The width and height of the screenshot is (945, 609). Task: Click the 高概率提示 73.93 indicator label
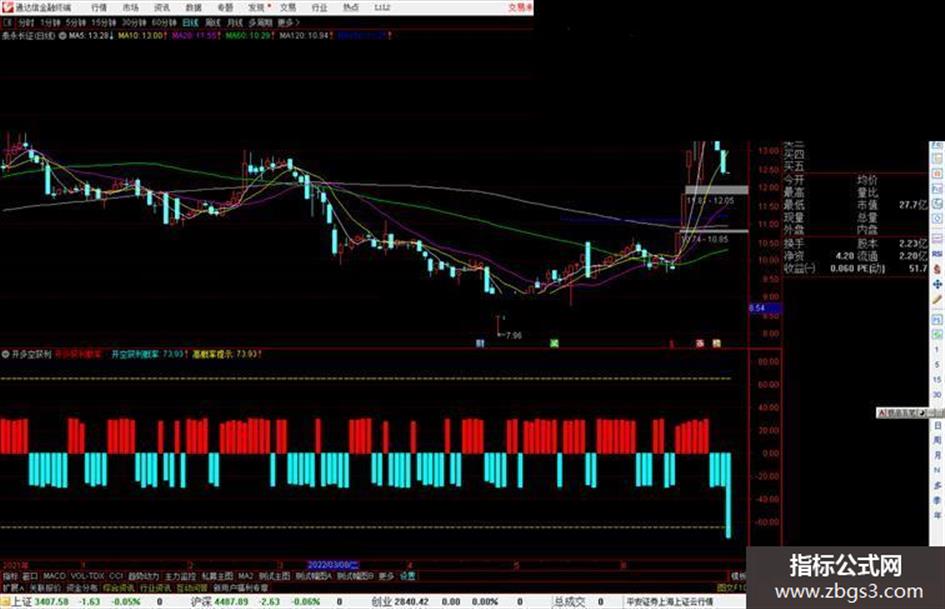tap(227, 355)
